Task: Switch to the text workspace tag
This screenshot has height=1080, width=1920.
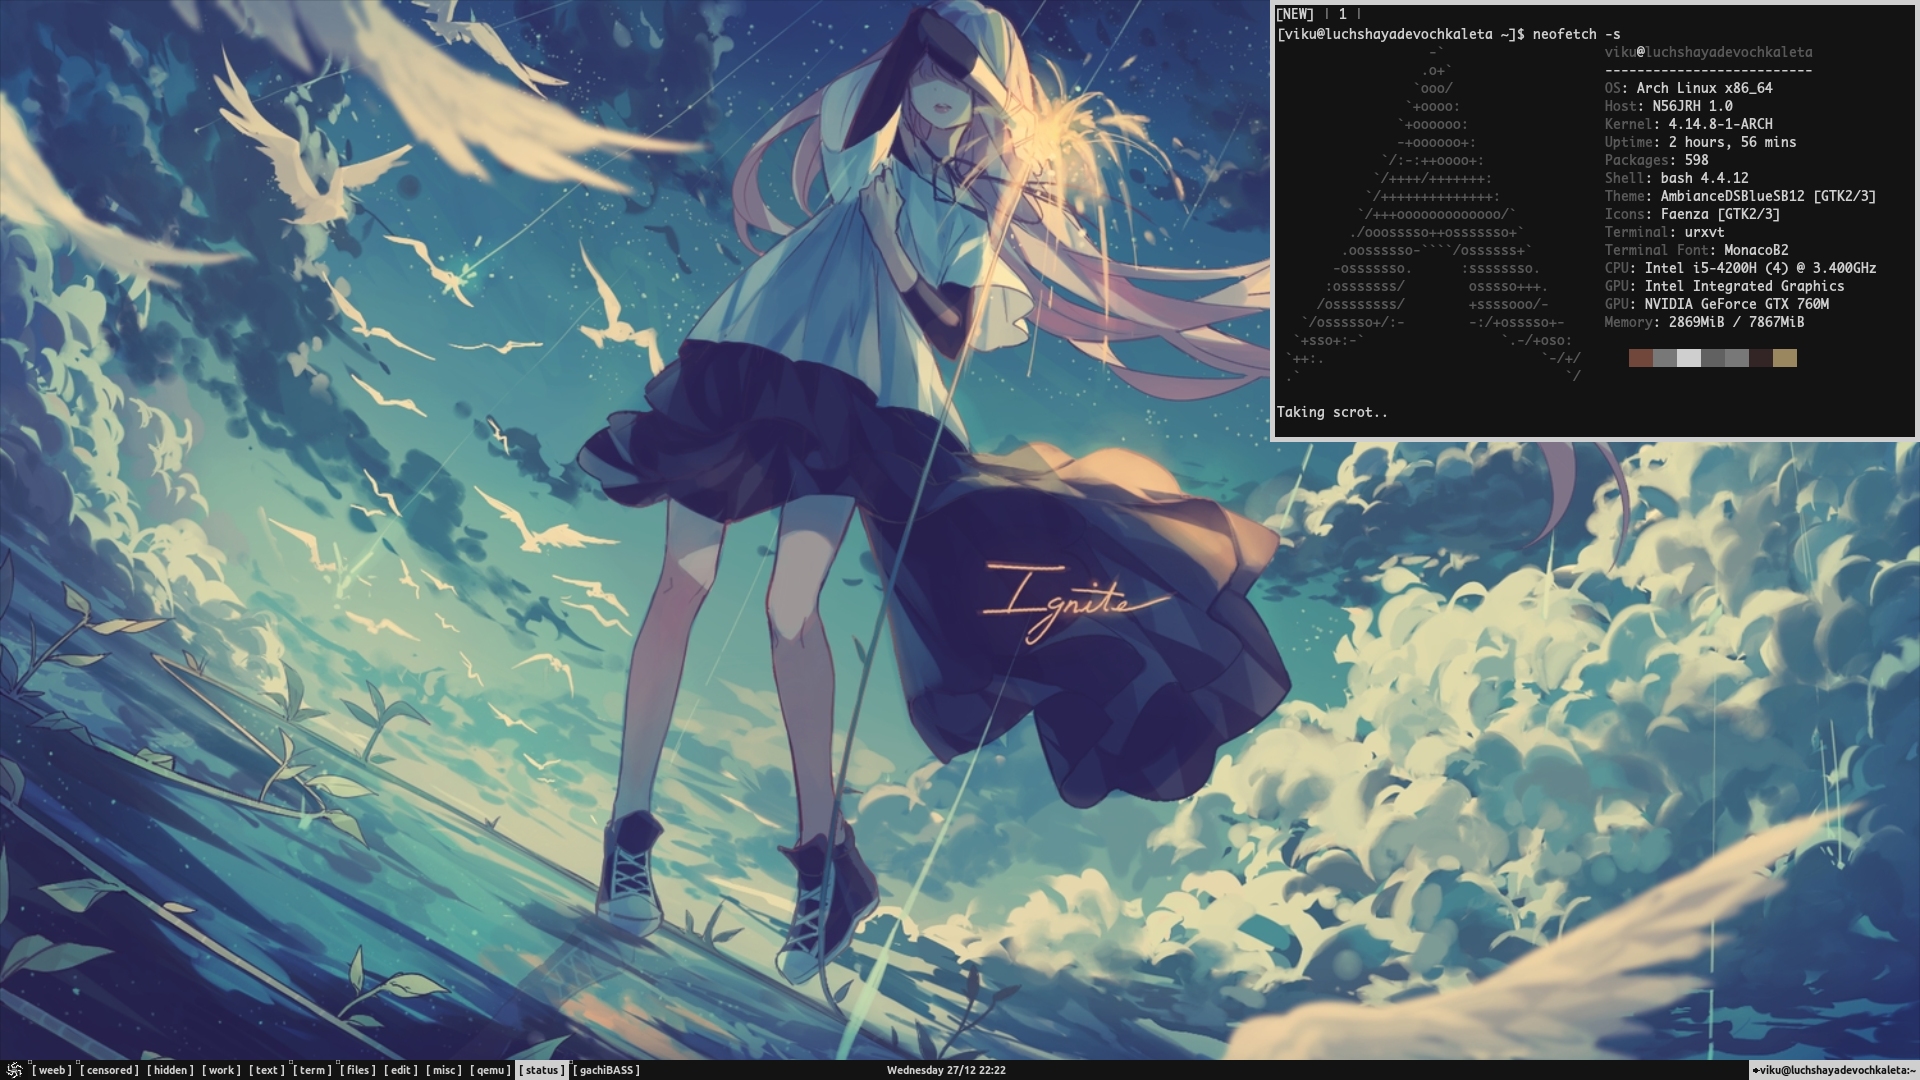Action: pos(267,1070)
